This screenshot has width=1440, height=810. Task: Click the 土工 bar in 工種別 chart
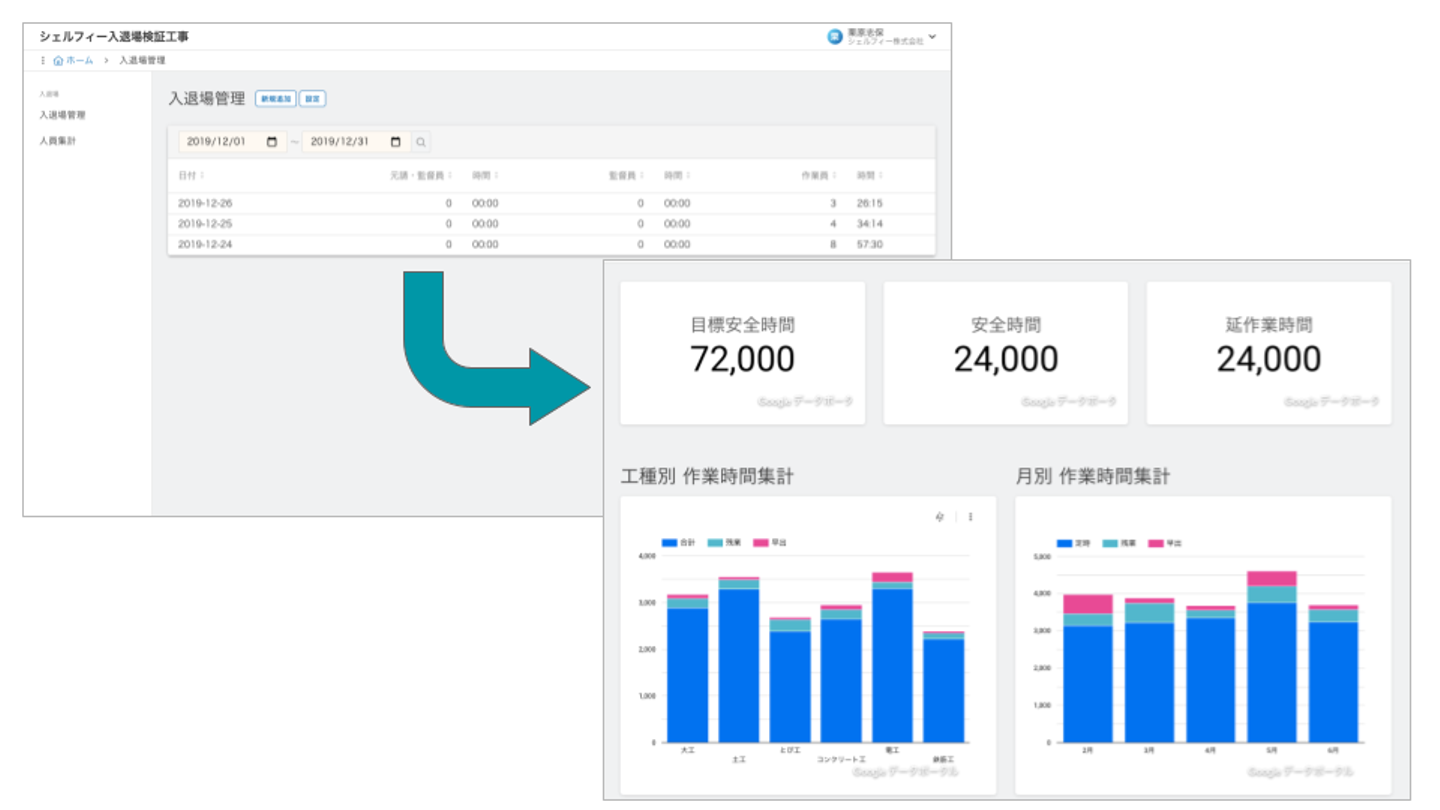[739, 660]
